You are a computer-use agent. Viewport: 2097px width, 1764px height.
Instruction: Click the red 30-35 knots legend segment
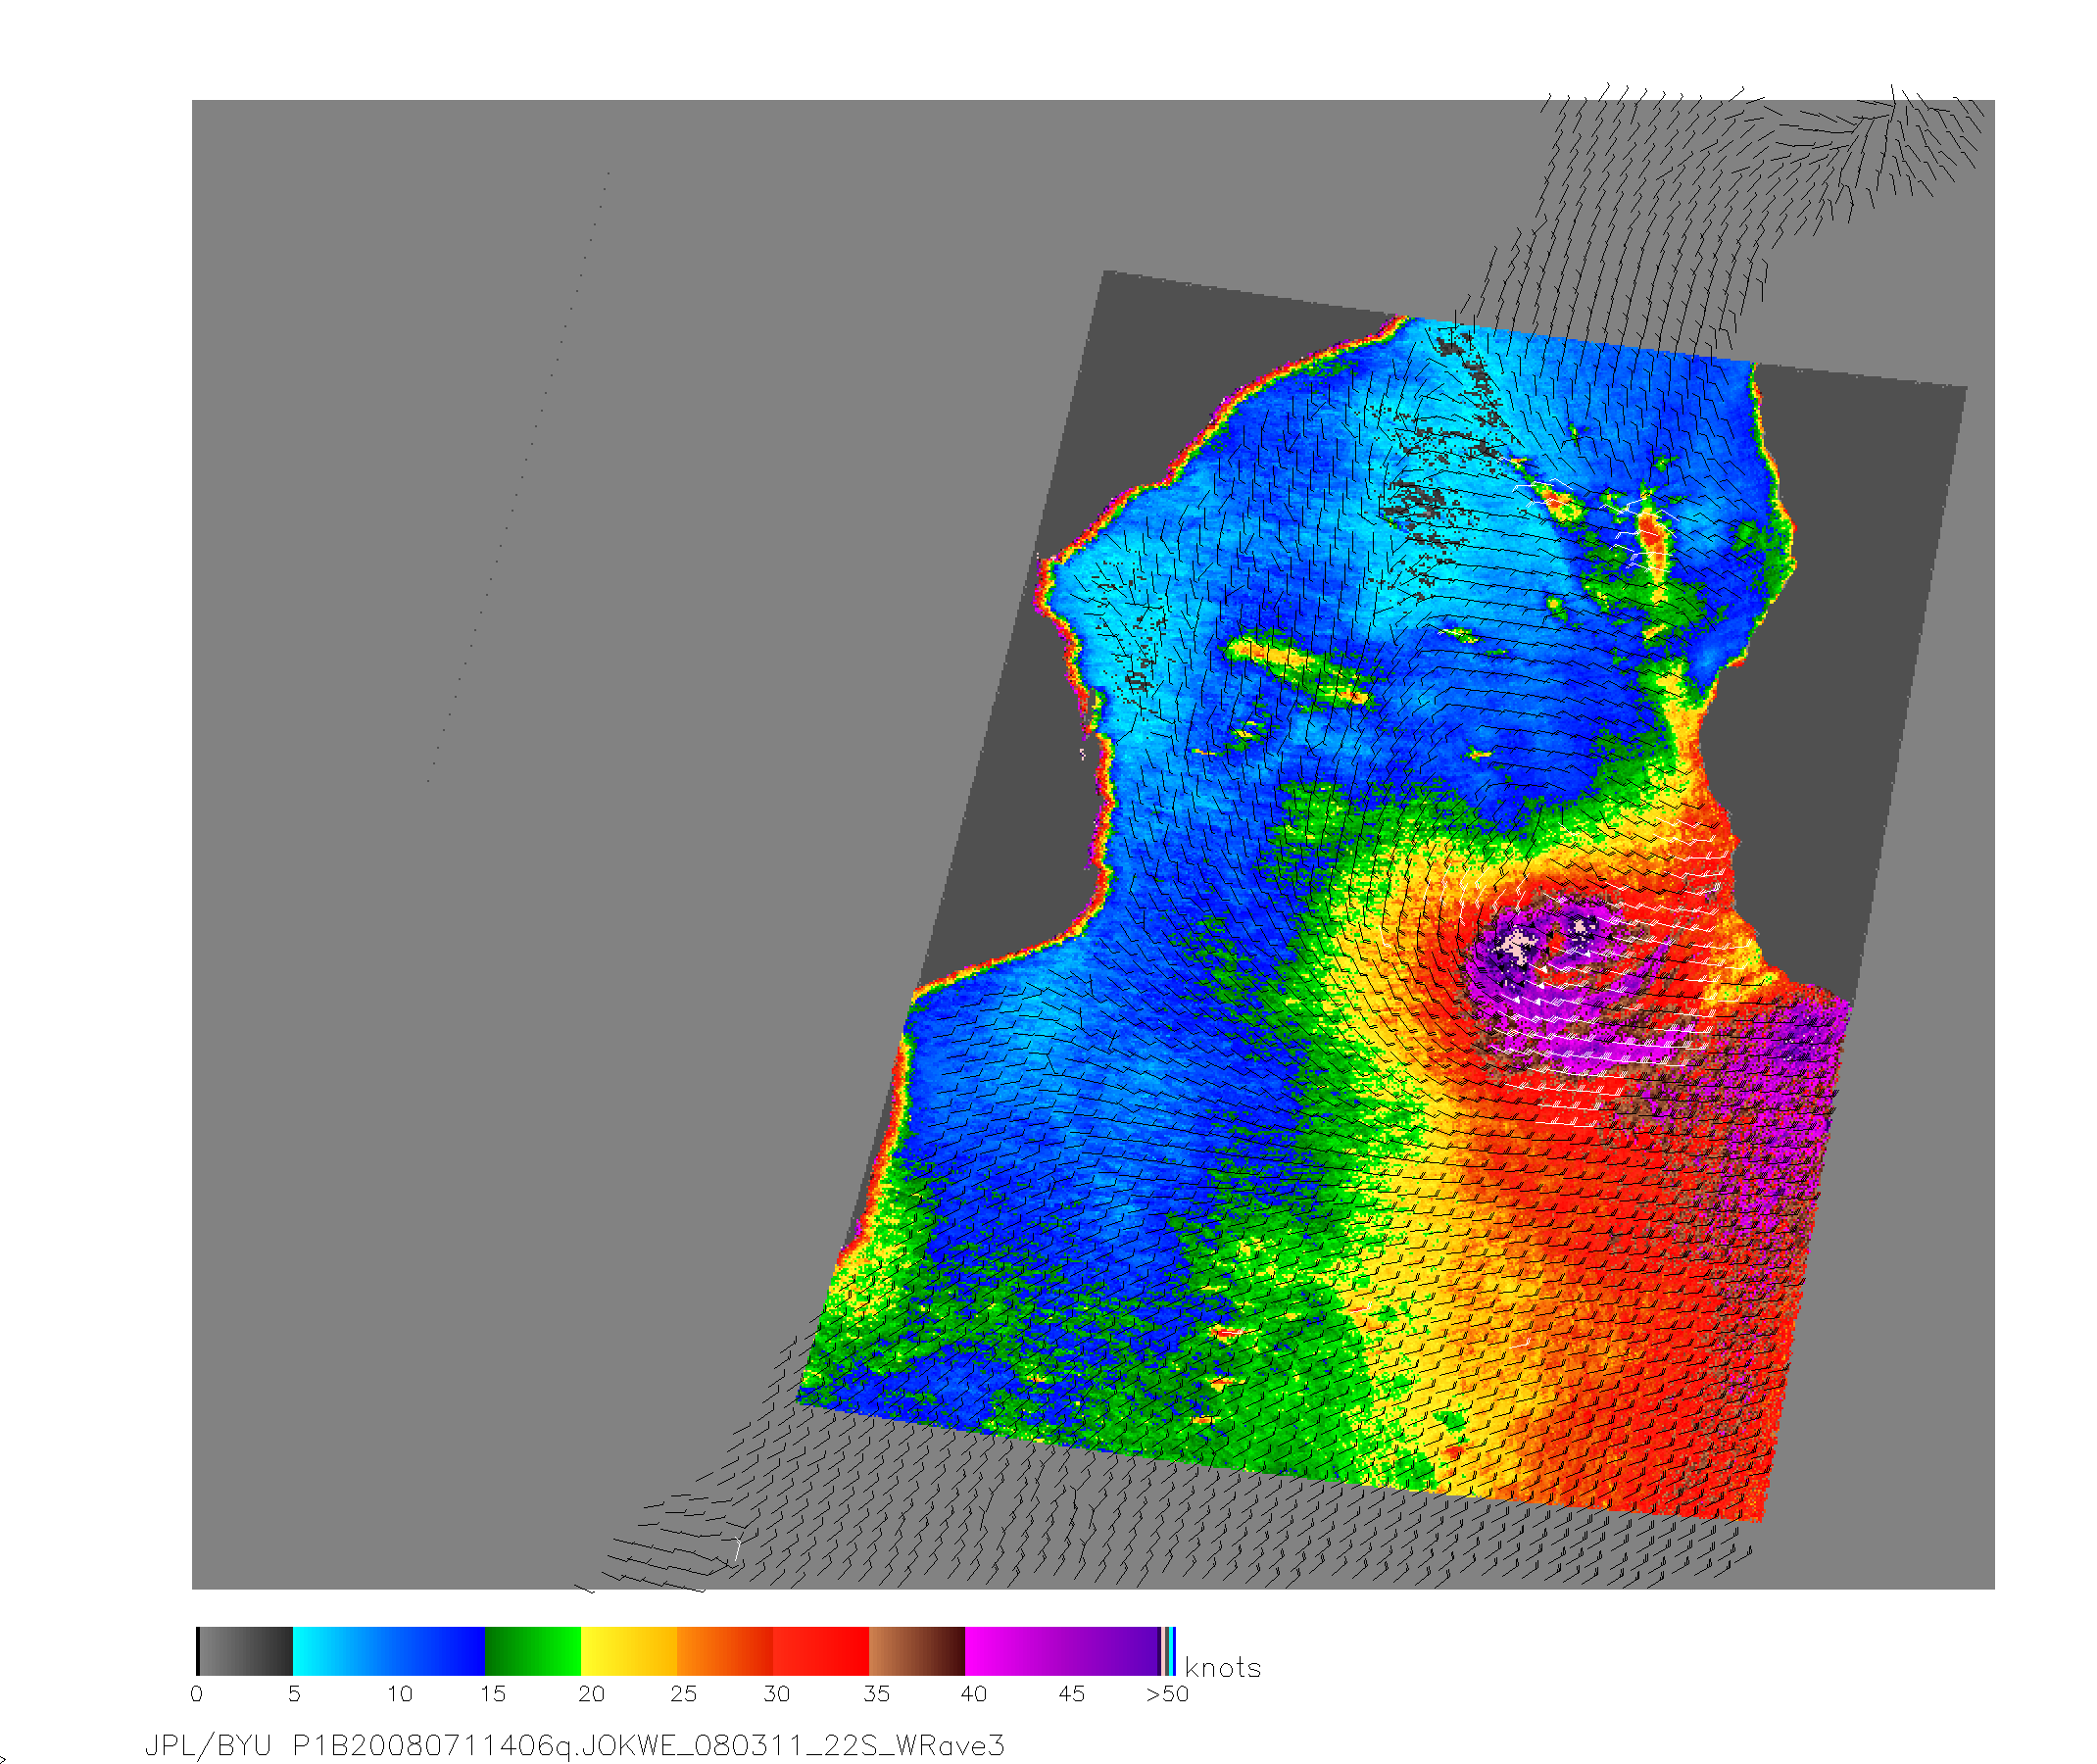pos(821,1651)
